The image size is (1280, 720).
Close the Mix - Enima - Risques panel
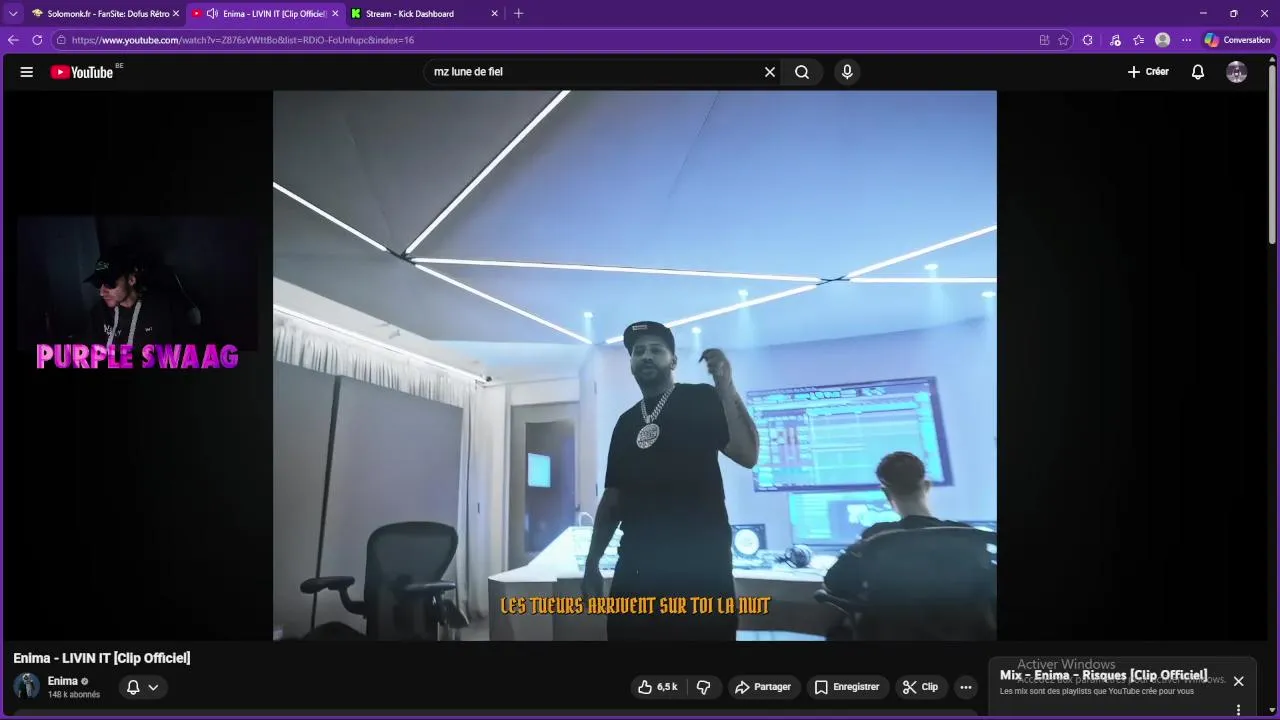click(1238, 681)
